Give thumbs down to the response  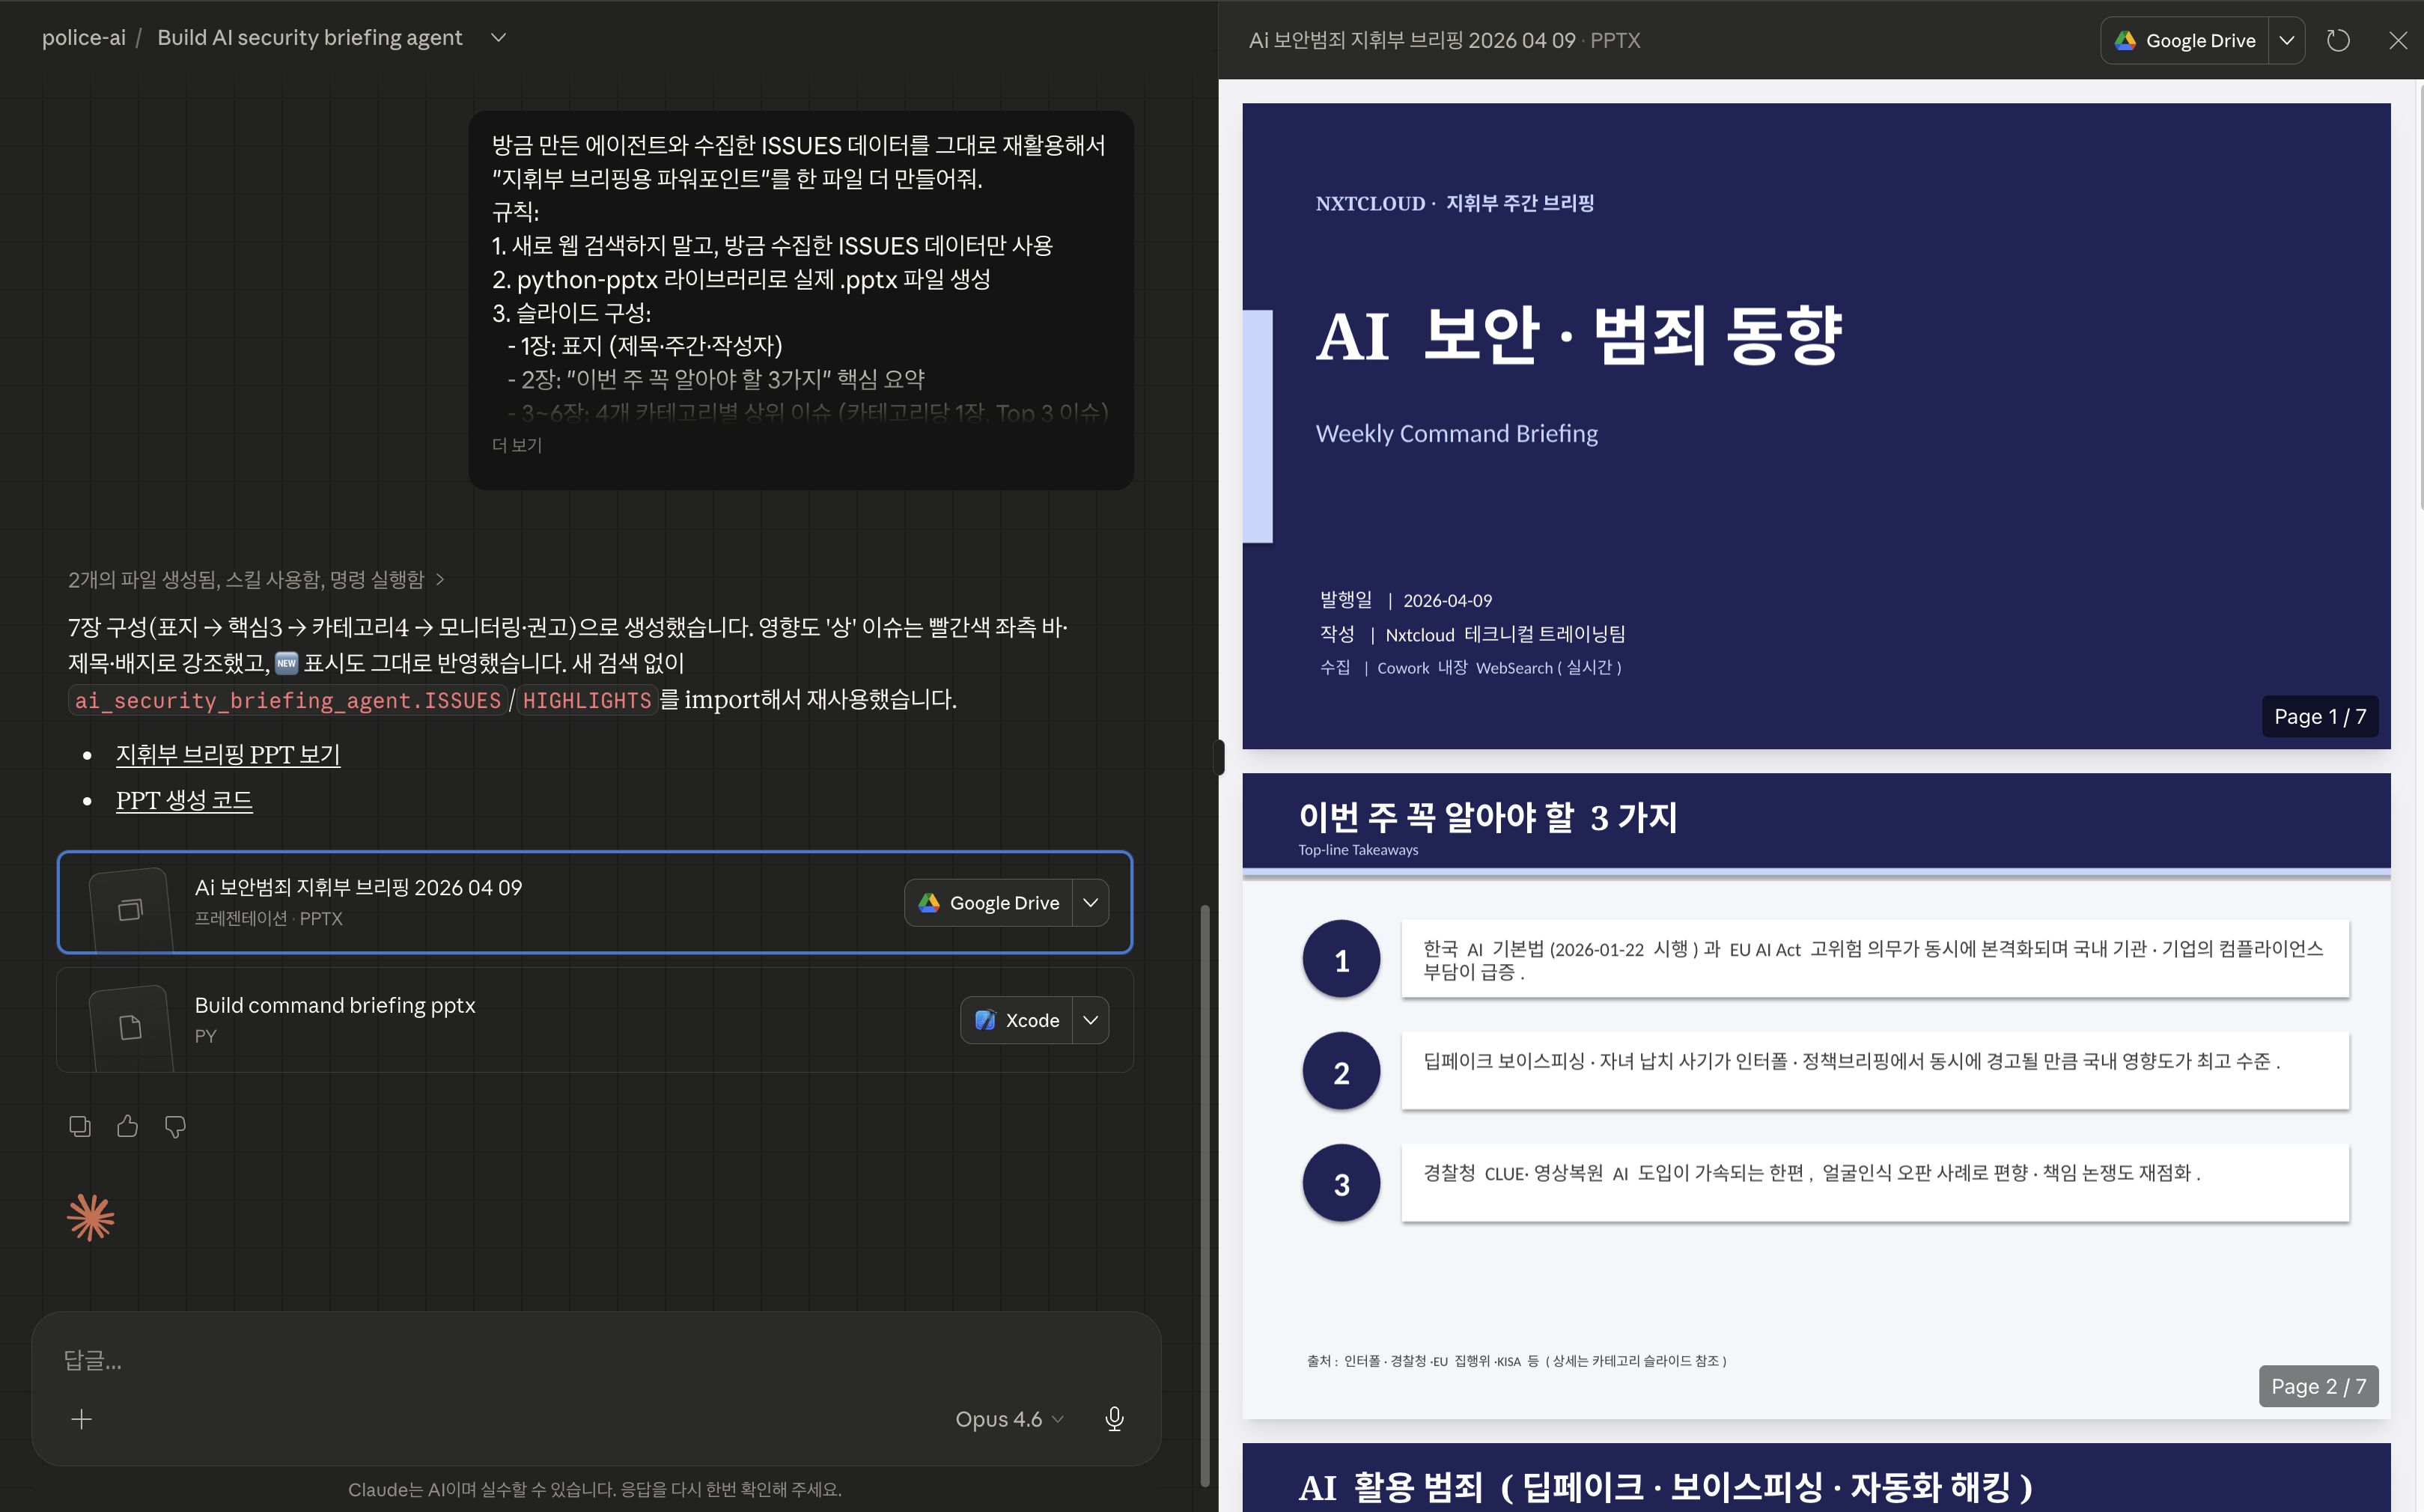click(x=175, y=1126)
